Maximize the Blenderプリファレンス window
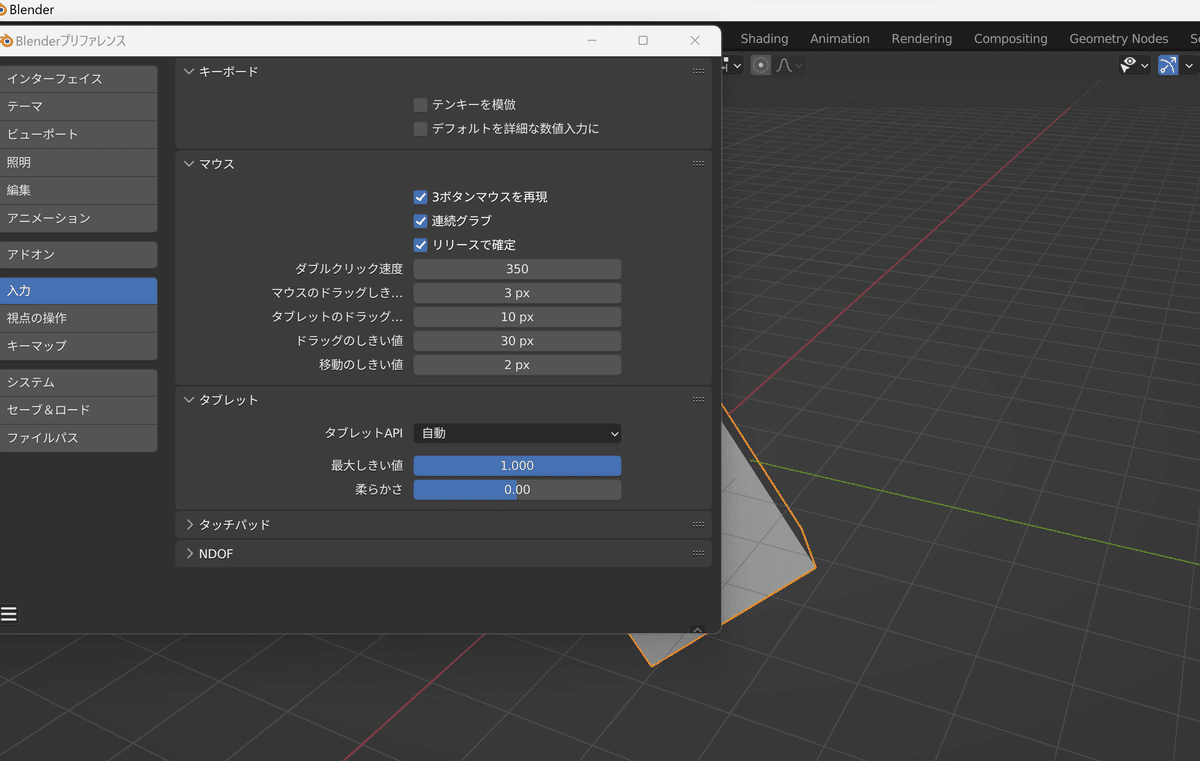 click(x=643, y=41)
